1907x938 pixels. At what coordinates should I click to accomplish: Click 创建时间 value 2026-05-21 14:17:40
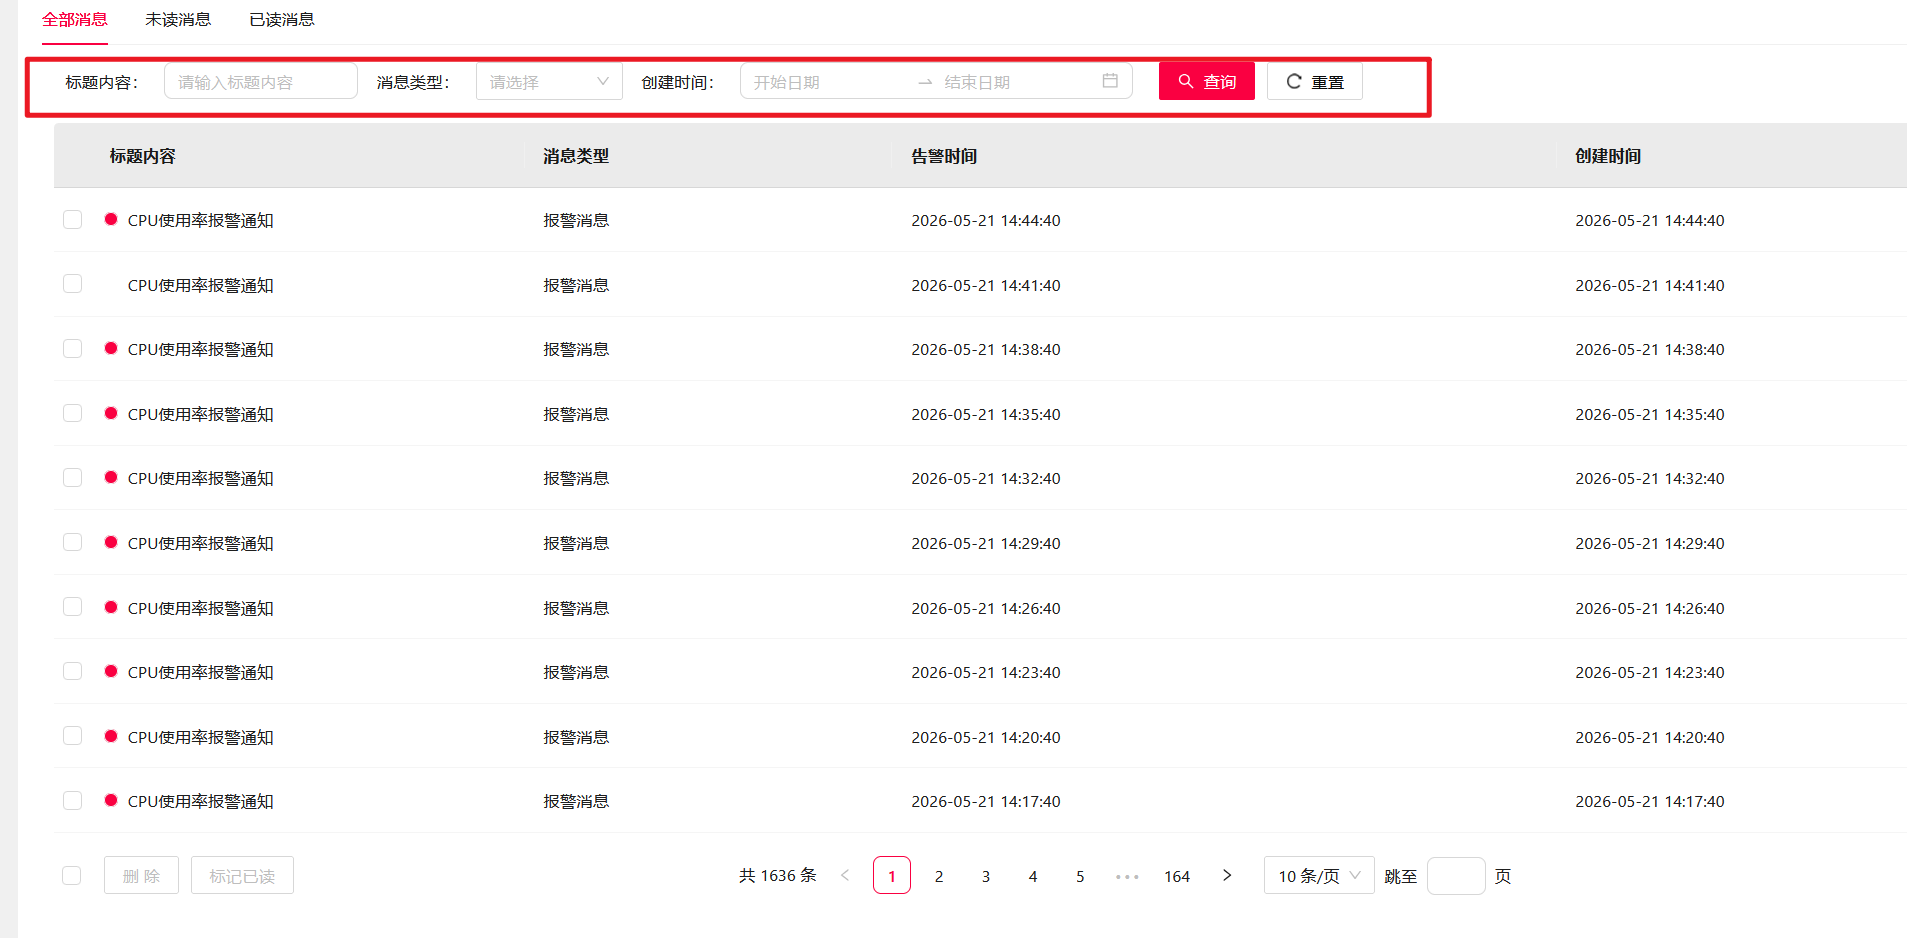(1650, 801)
